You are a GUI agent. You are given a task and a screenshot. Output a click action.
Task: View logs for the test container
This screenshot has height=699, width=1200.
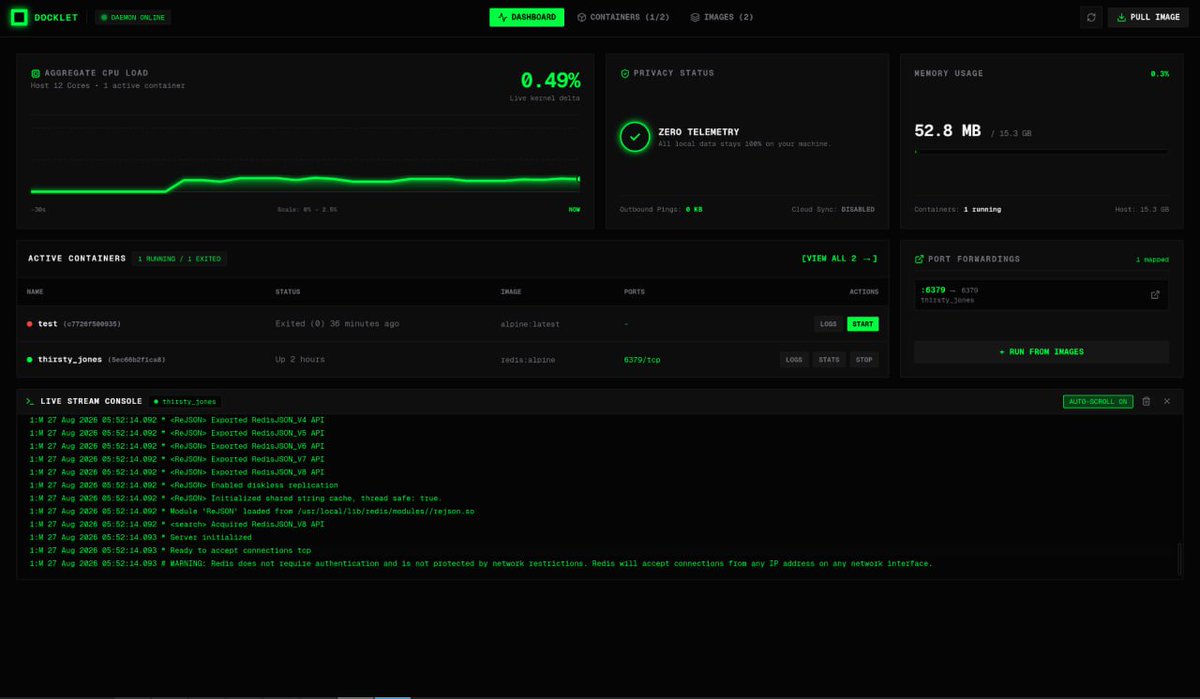pyautogui.click(x=828, y=324)
